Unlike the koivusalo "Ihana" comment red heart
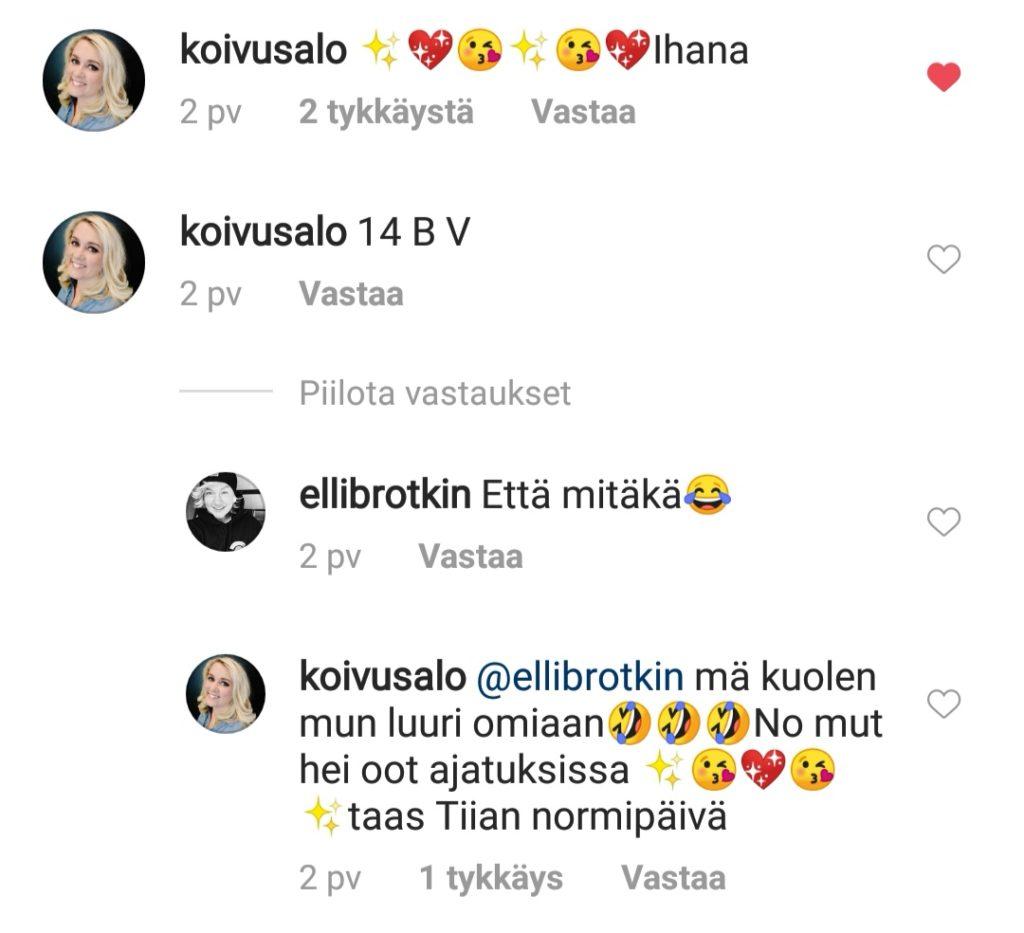Screen dimensions: 1024x933 (944, 77)
